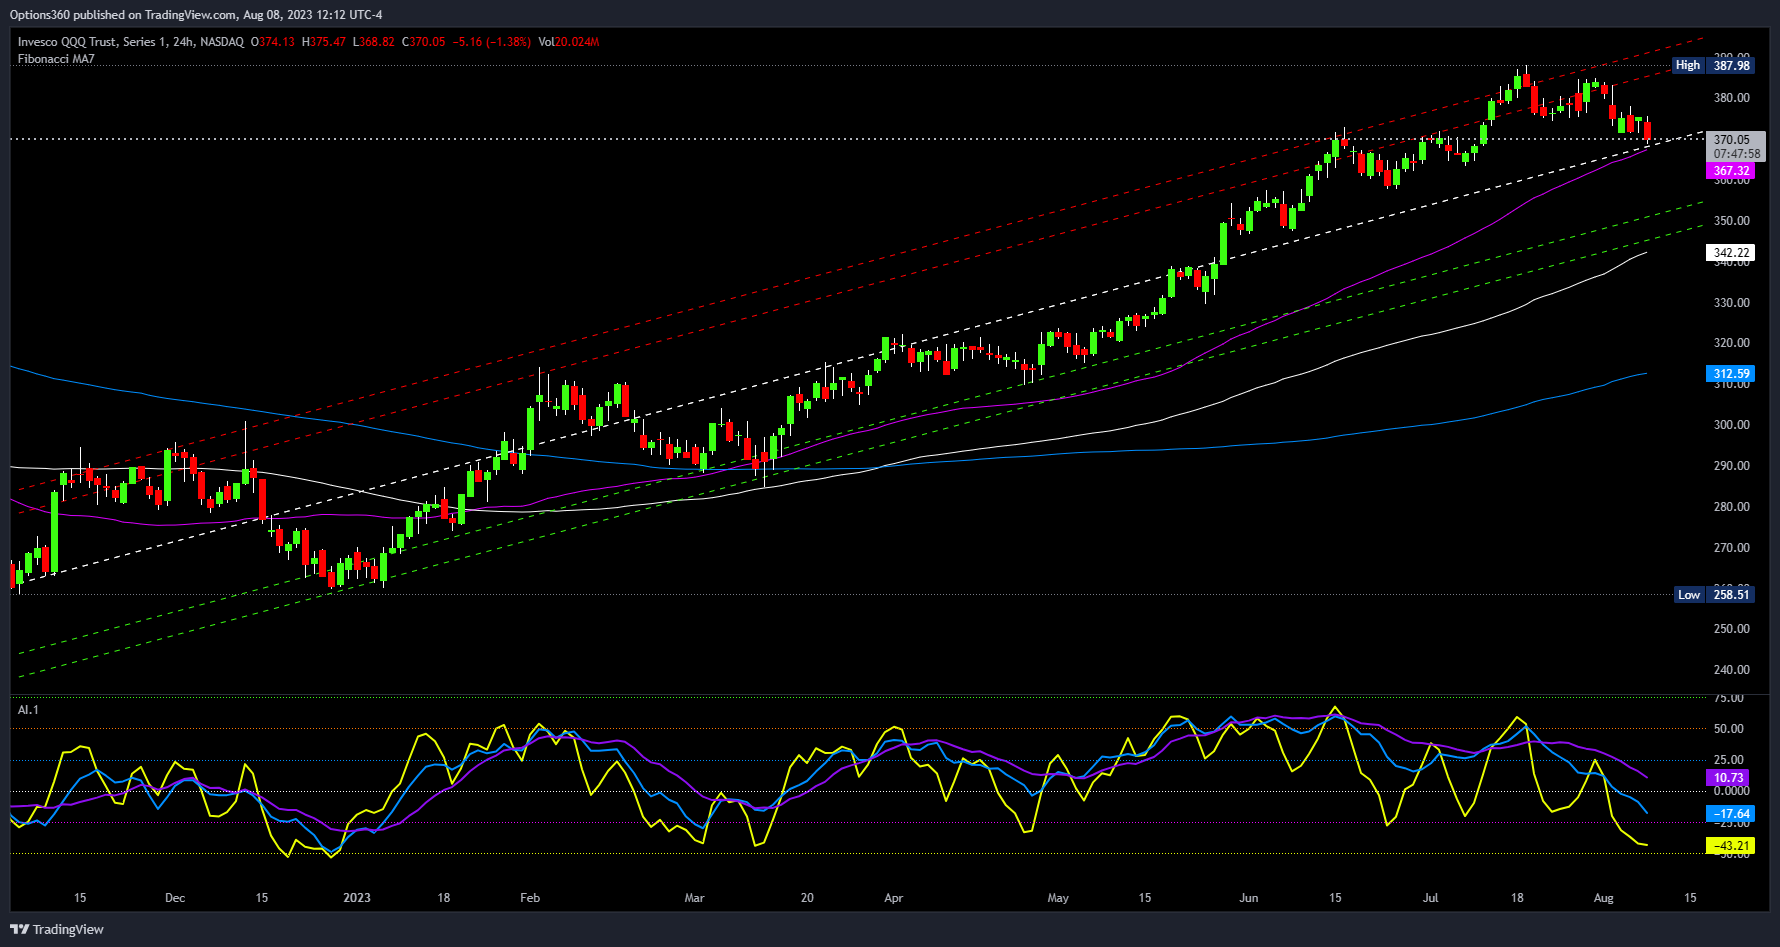Click the Apr label on the time axis
This screenshot has width=1780, height=947.
pyautogui.click(x=894, y=898)
